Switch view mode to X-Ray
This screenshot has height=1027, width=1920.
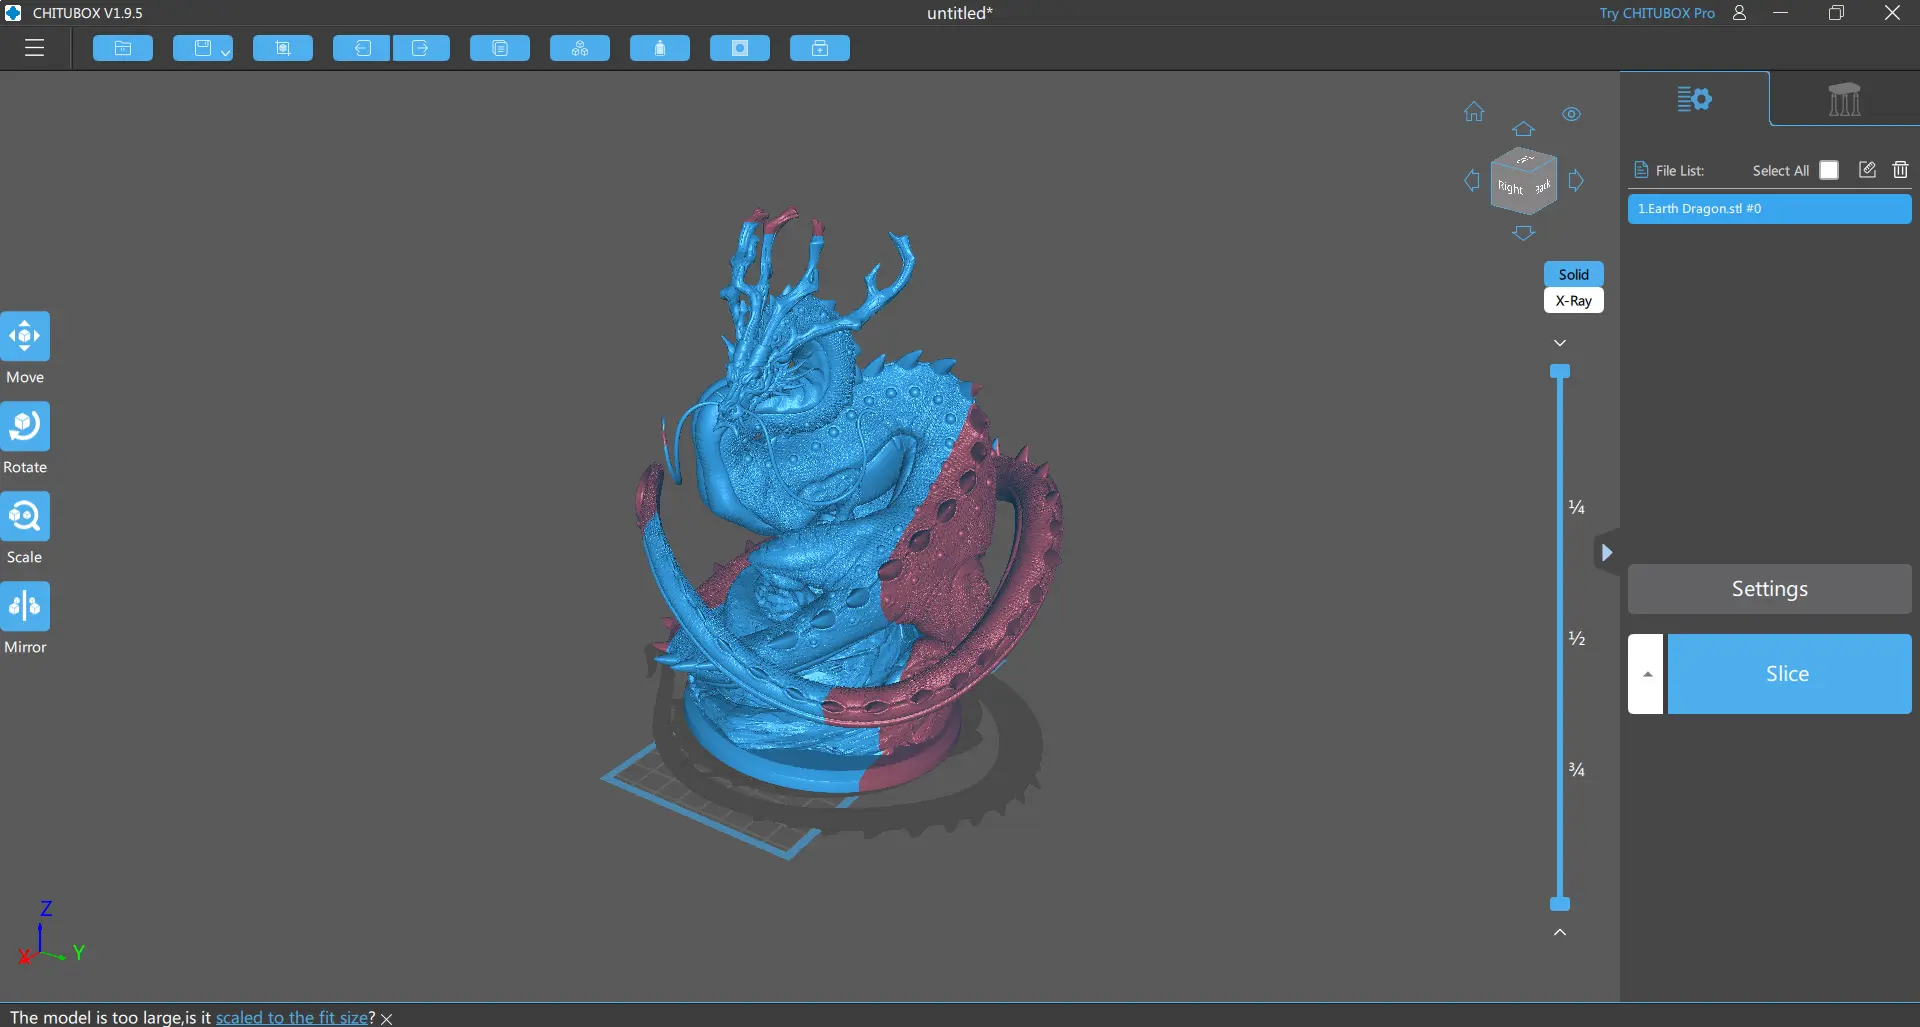[1574, 300]
